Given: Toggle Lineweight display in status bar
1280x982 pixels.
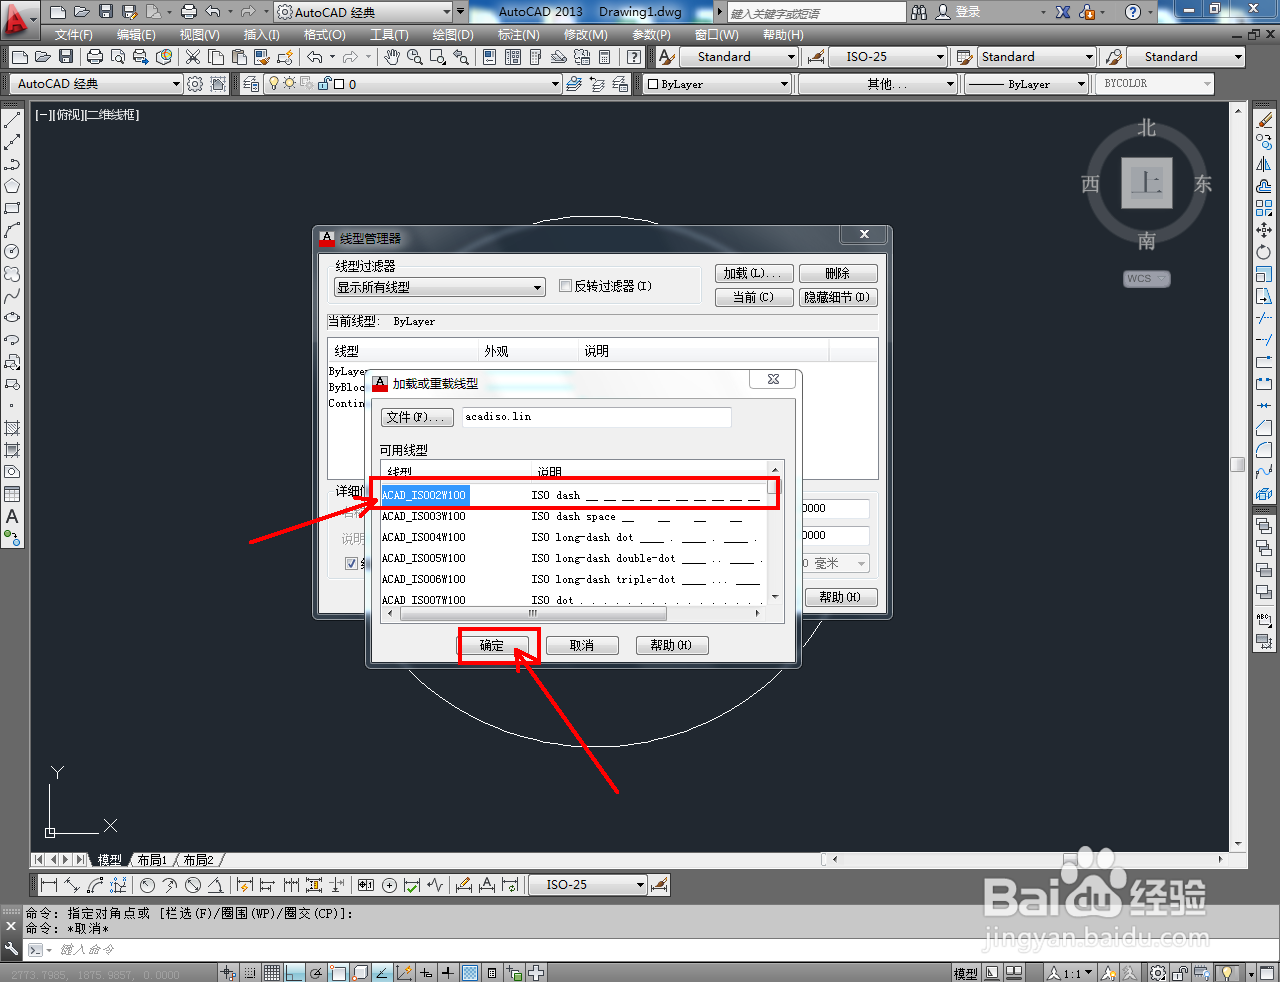Looking at the screenshot, I should point(448,973).
